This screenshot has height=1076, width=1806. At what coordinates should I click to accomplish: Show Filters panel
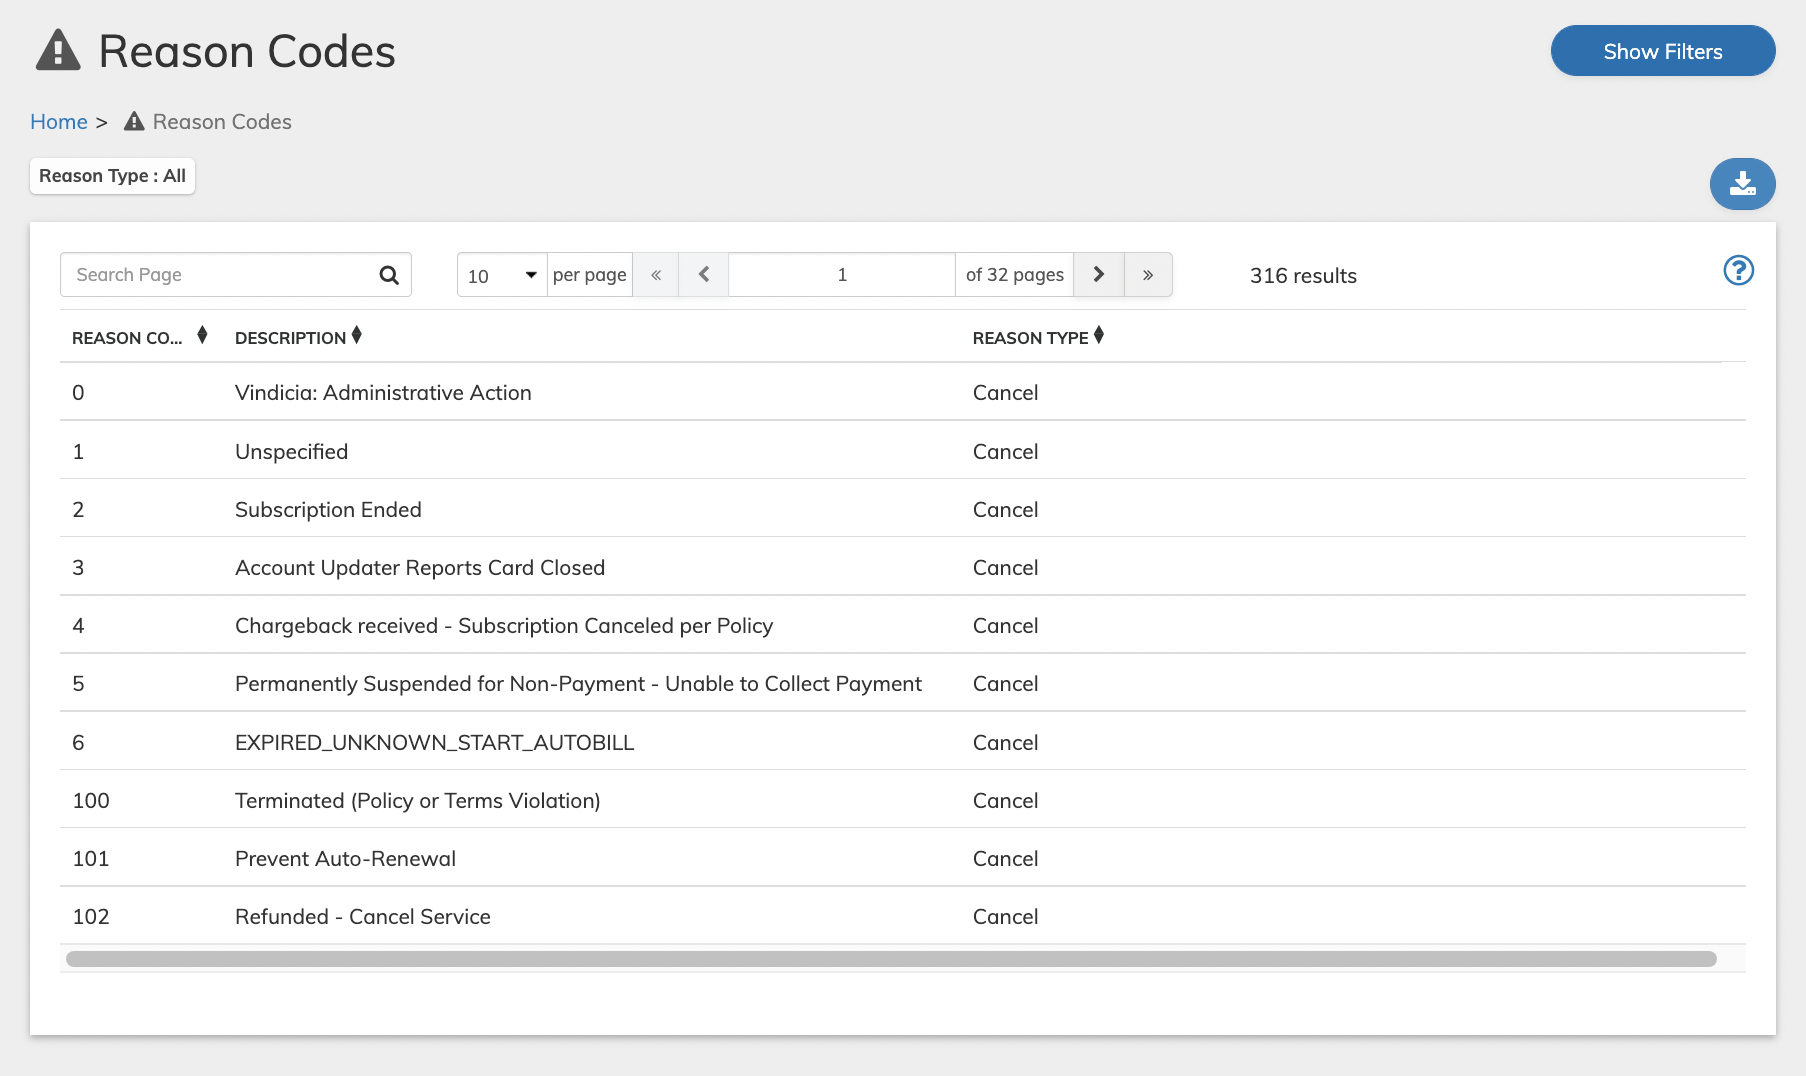click(x=1662, y=51)
